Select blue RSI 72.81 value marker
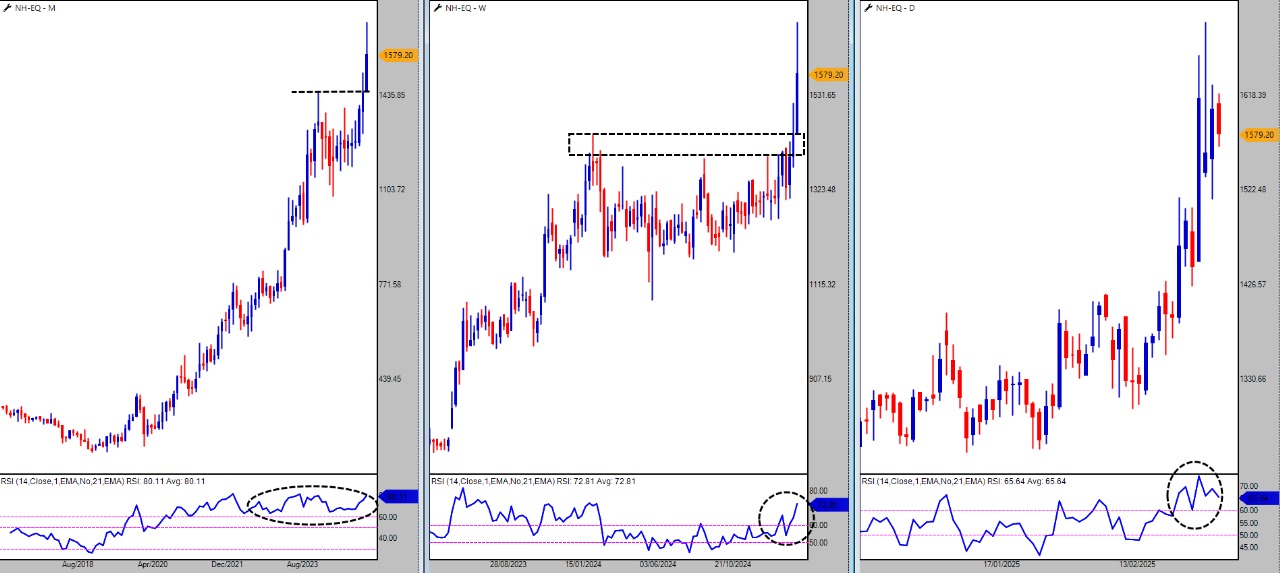The width and height of the screenshot is (1280, 573). click(832, 505)
